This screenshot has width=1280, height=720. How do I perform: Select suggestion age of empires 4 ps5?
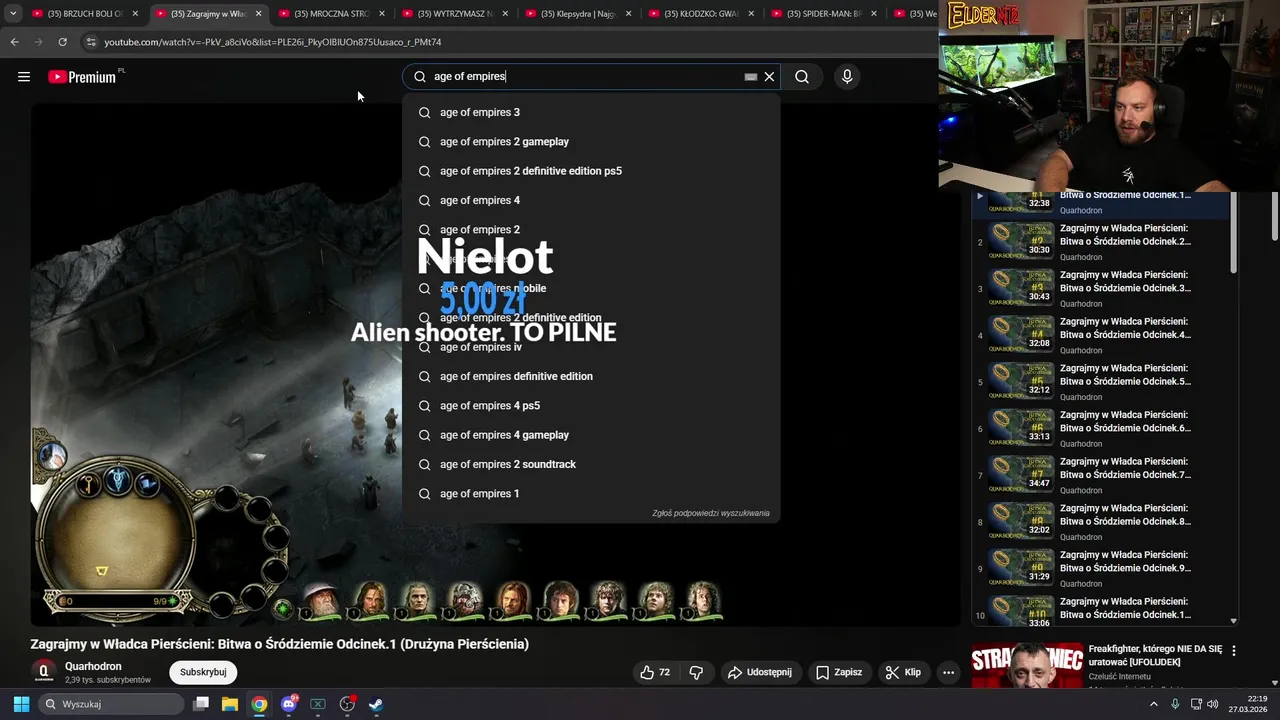coord(591,406)
